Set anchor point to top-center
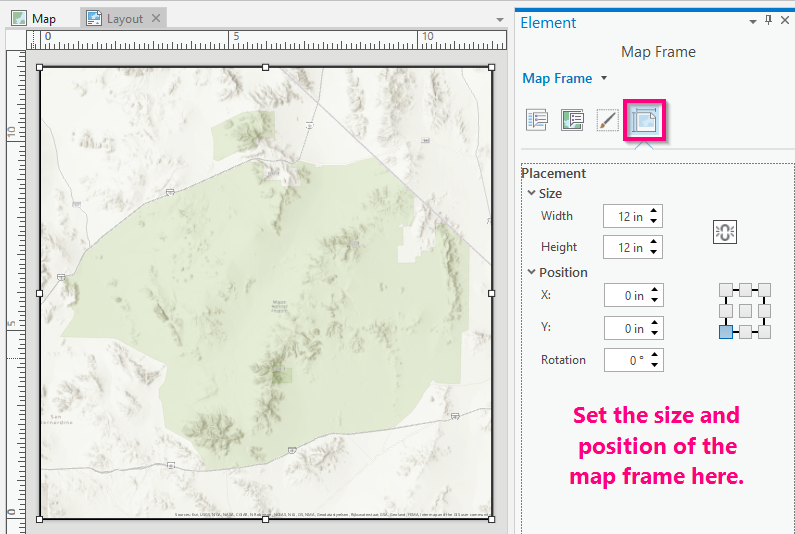Image resolution: width=795 pixels, height=534 pixels. [x=745, y=290]
